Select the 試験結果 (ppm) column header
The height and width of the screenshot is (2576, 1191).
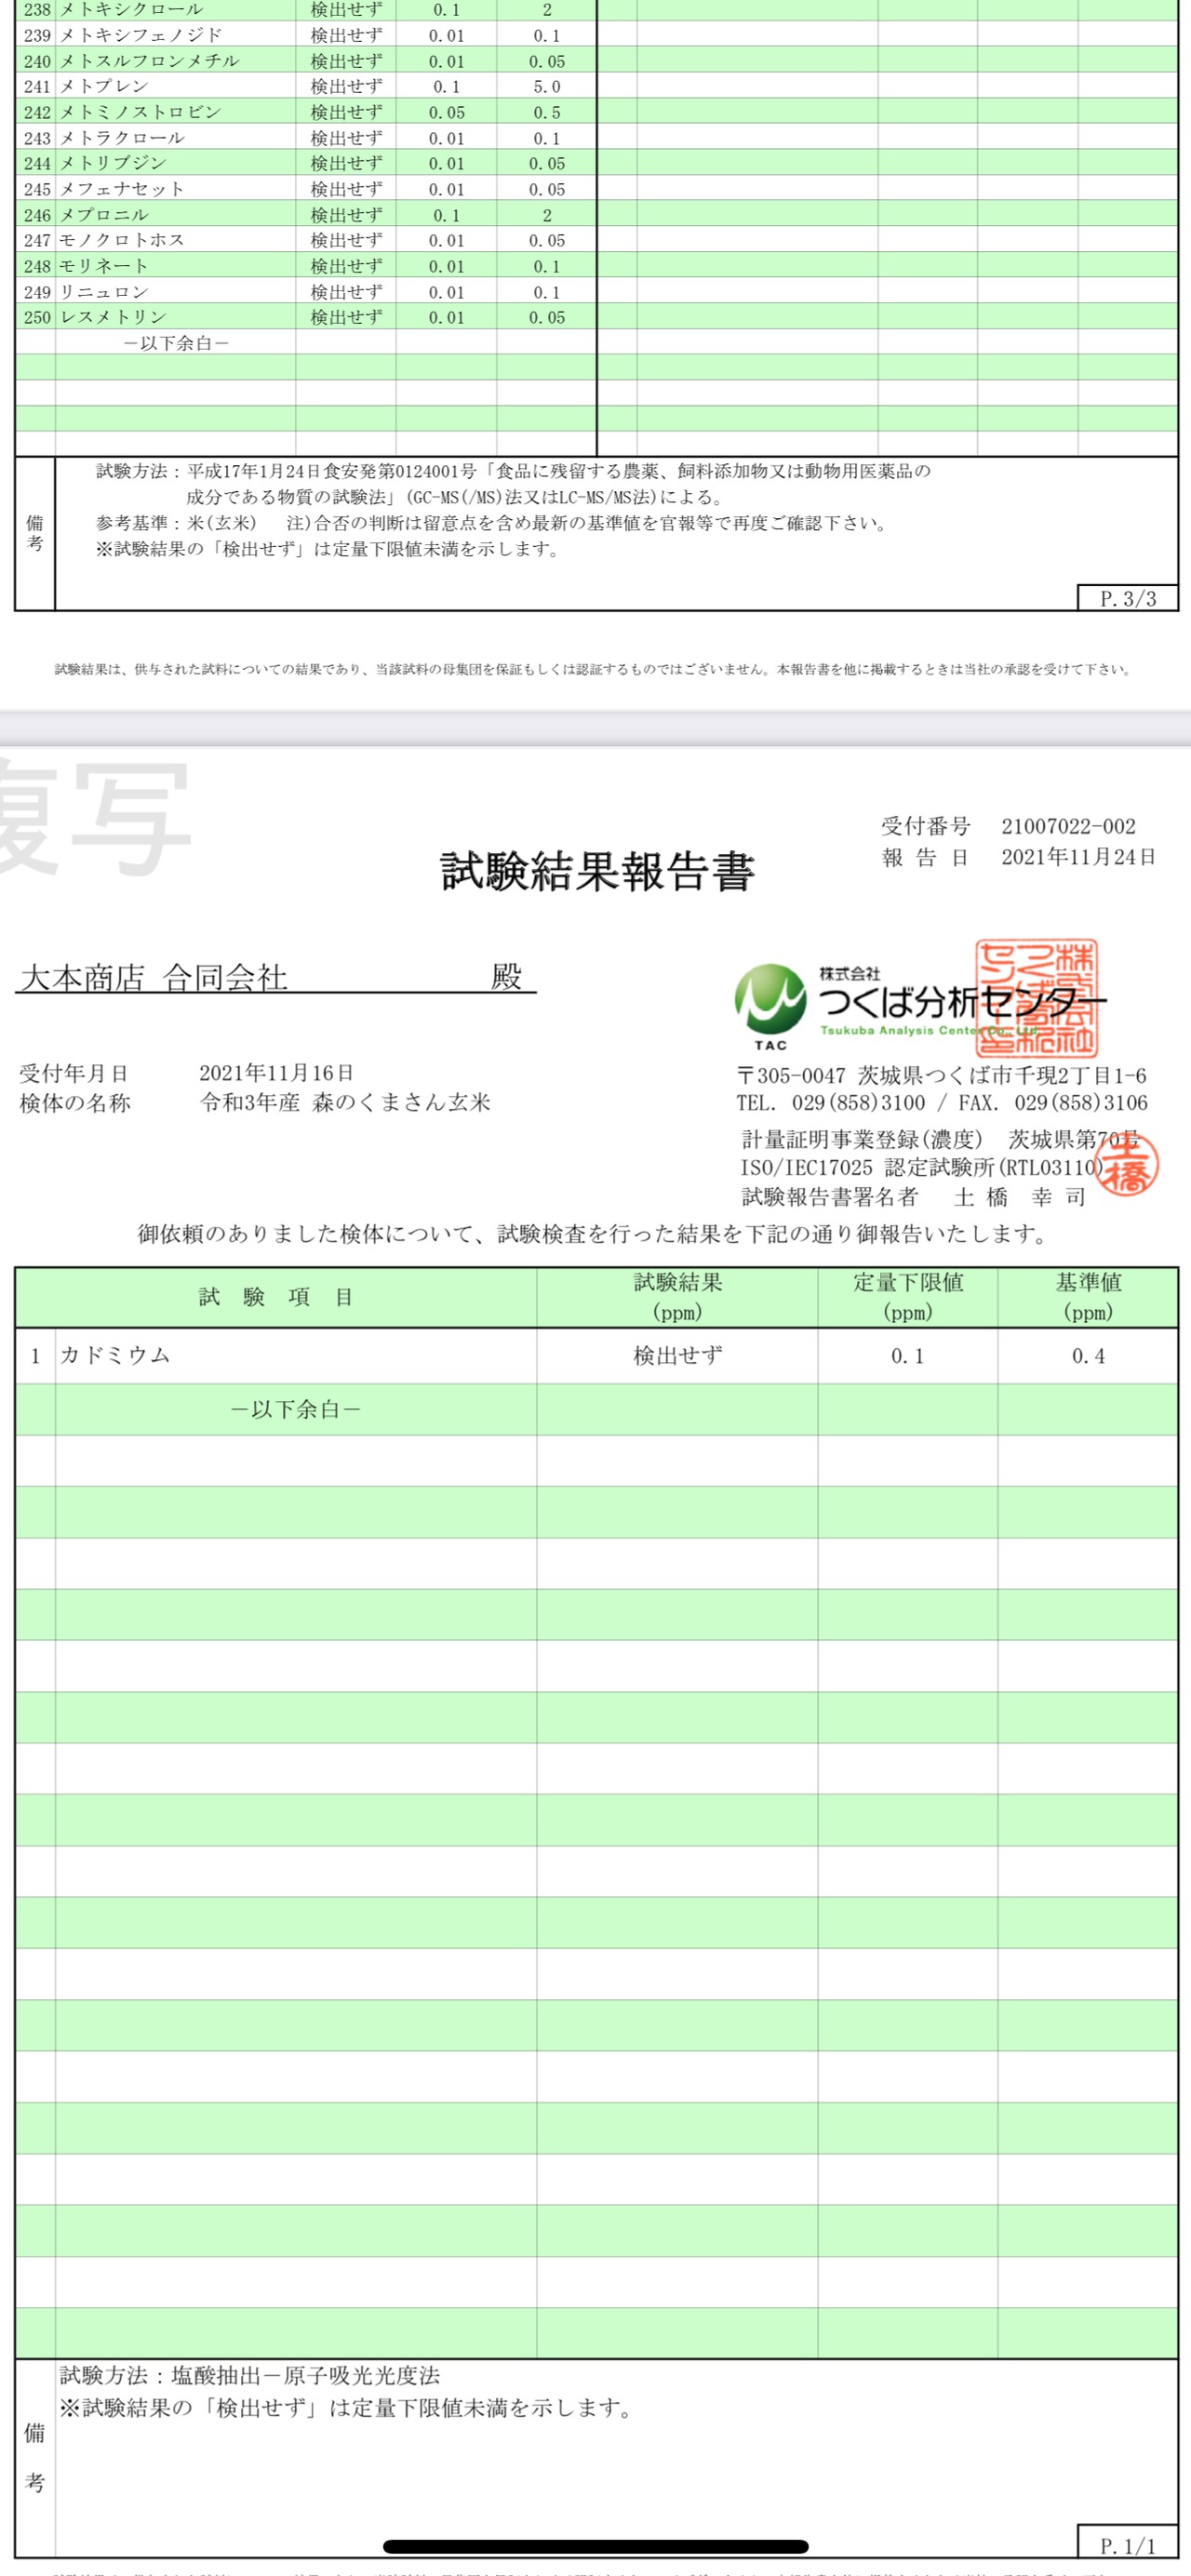tap(677, 1297)
